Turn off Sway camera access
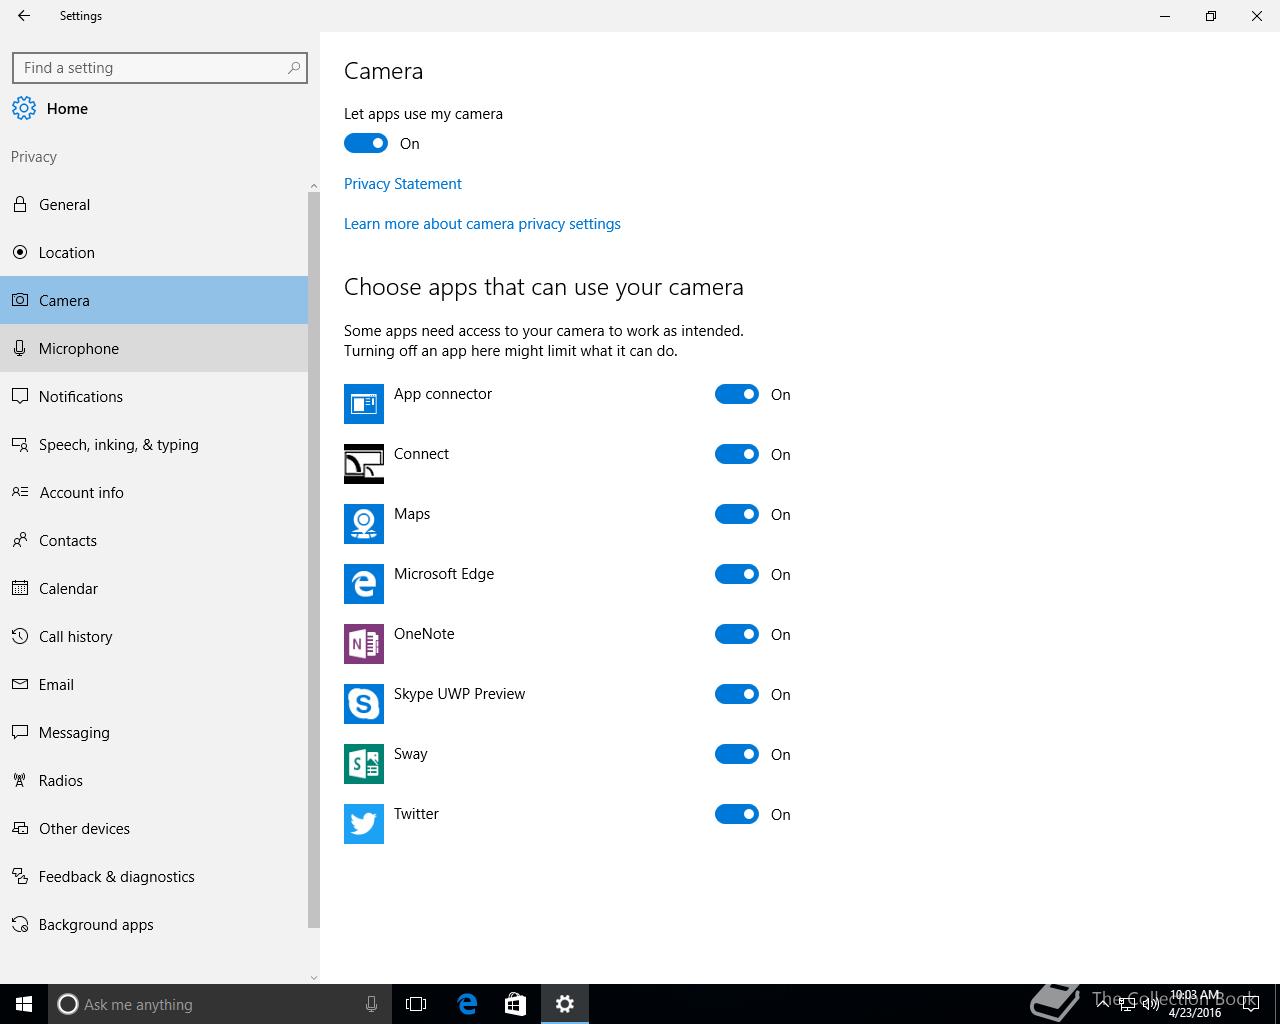 (x=737, y=754)
